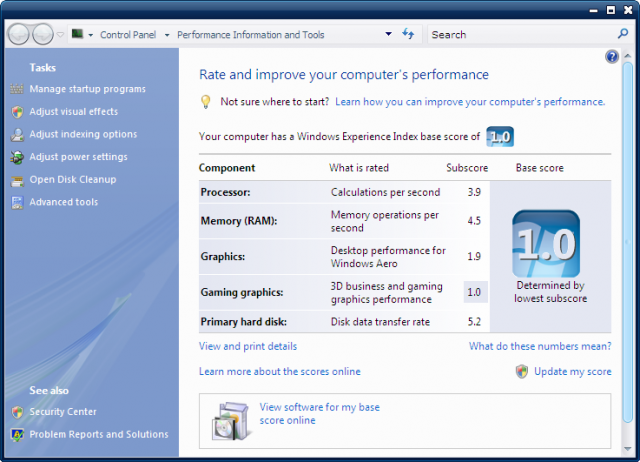Select the Memory (RAM) subscore 4.5
The height and width of the screenshot is (462, 640).
[x=474, y=221]
